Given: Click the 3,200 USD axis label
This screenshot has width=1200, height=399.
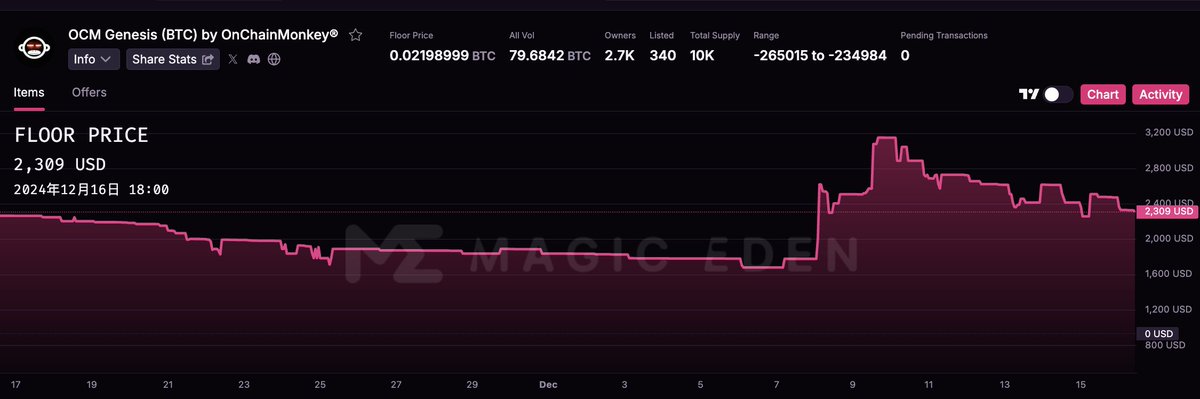Looking at the screenshot, I should 1168,132.
